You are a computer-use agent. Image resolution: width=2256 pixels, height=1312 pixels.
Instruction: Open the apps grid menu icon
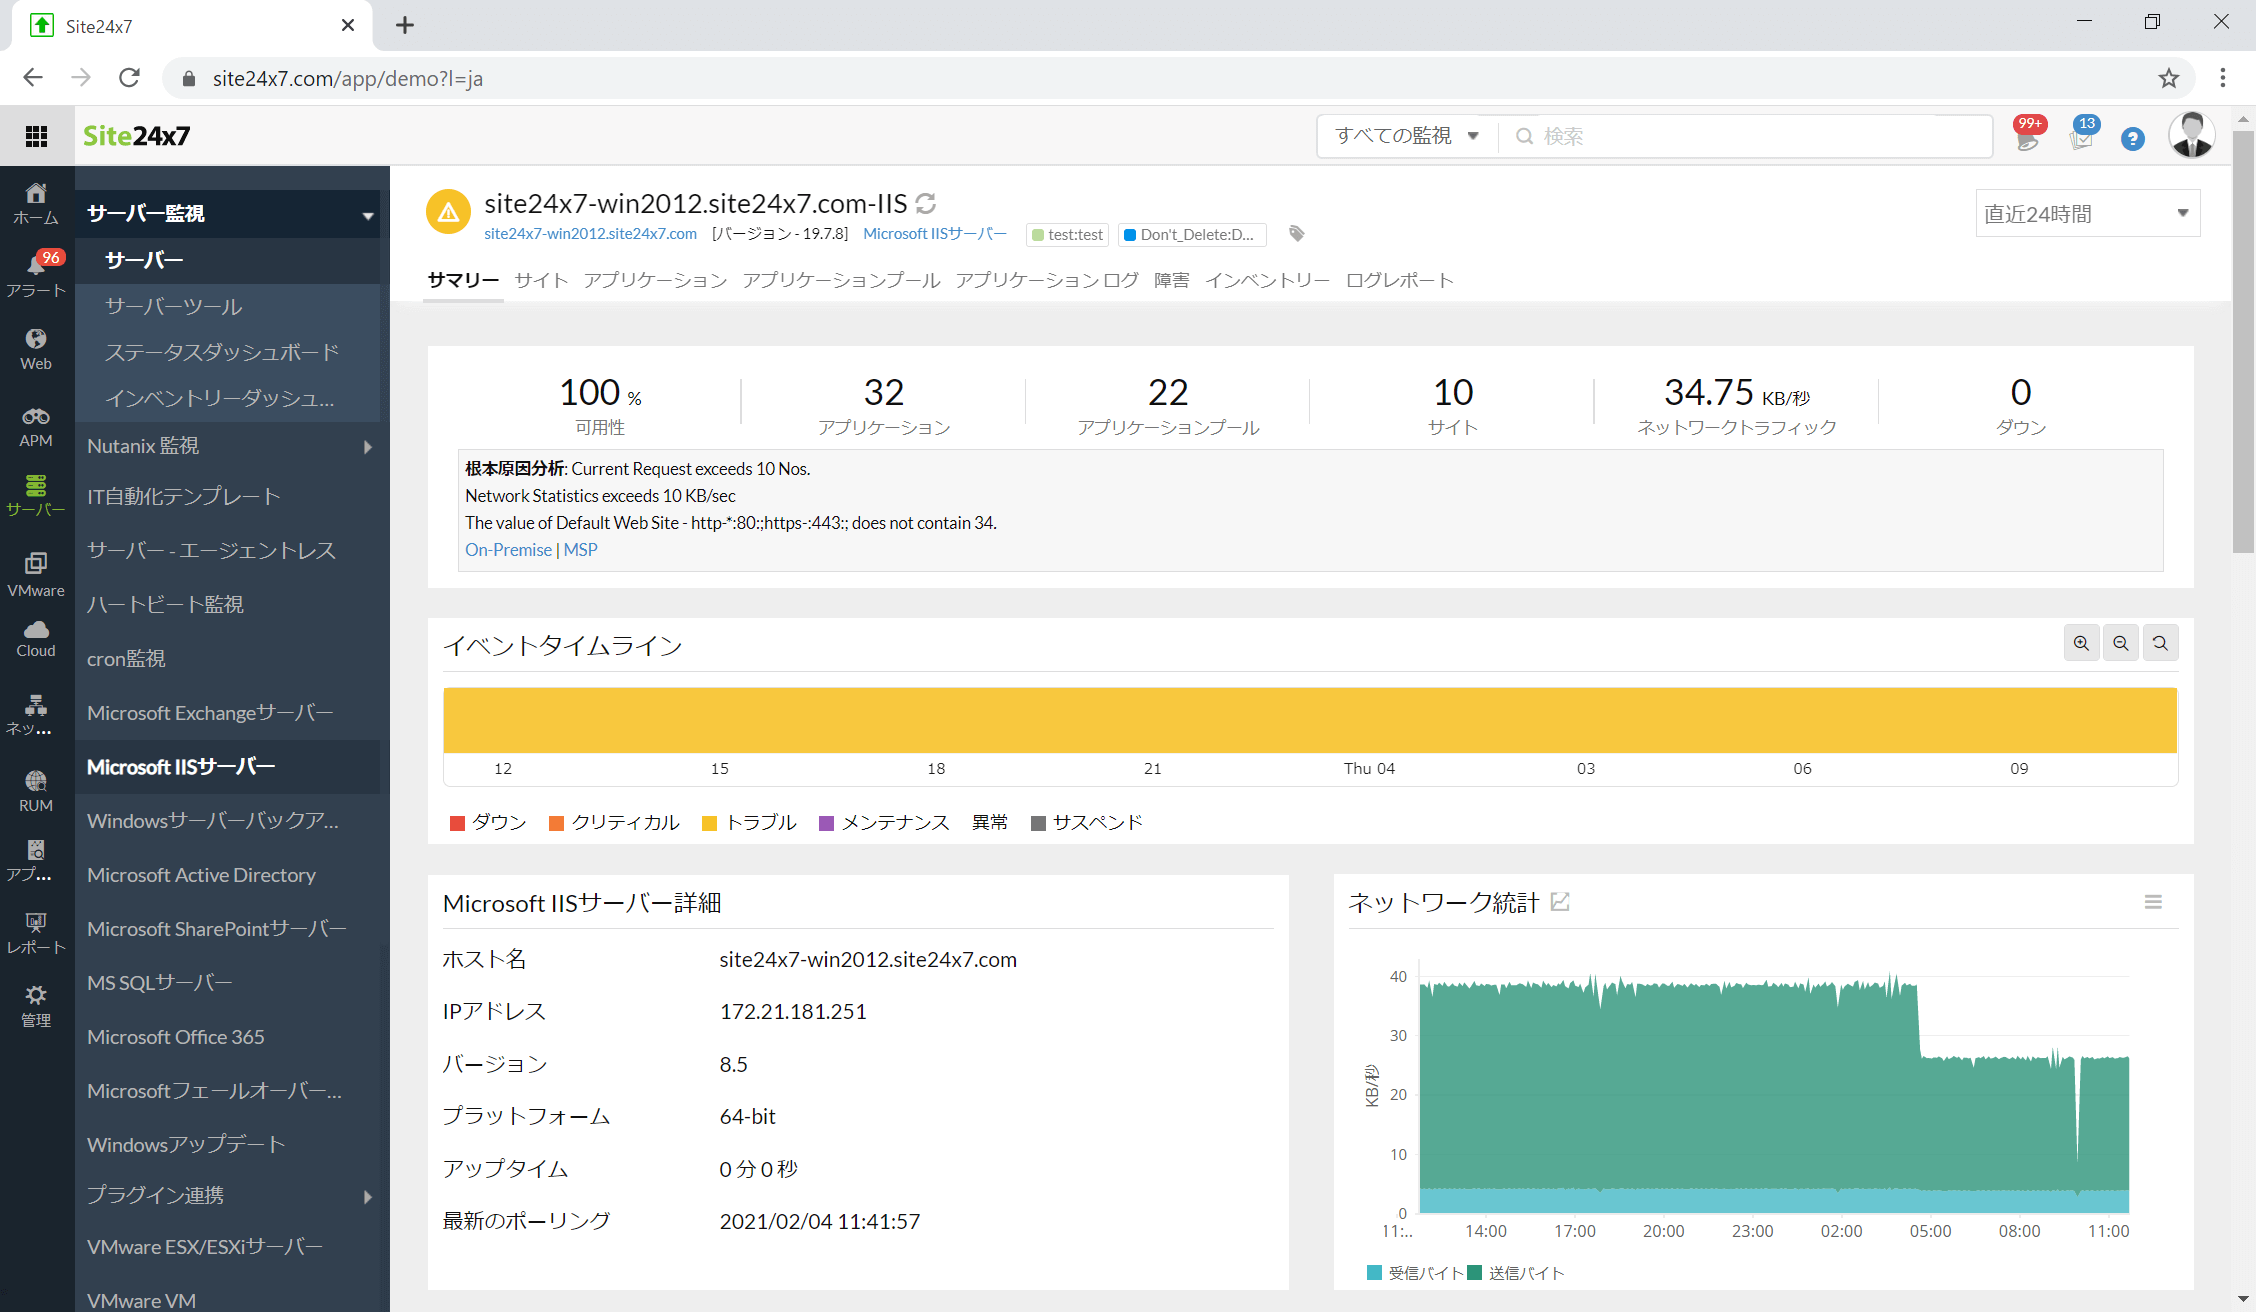coord(37,136)
